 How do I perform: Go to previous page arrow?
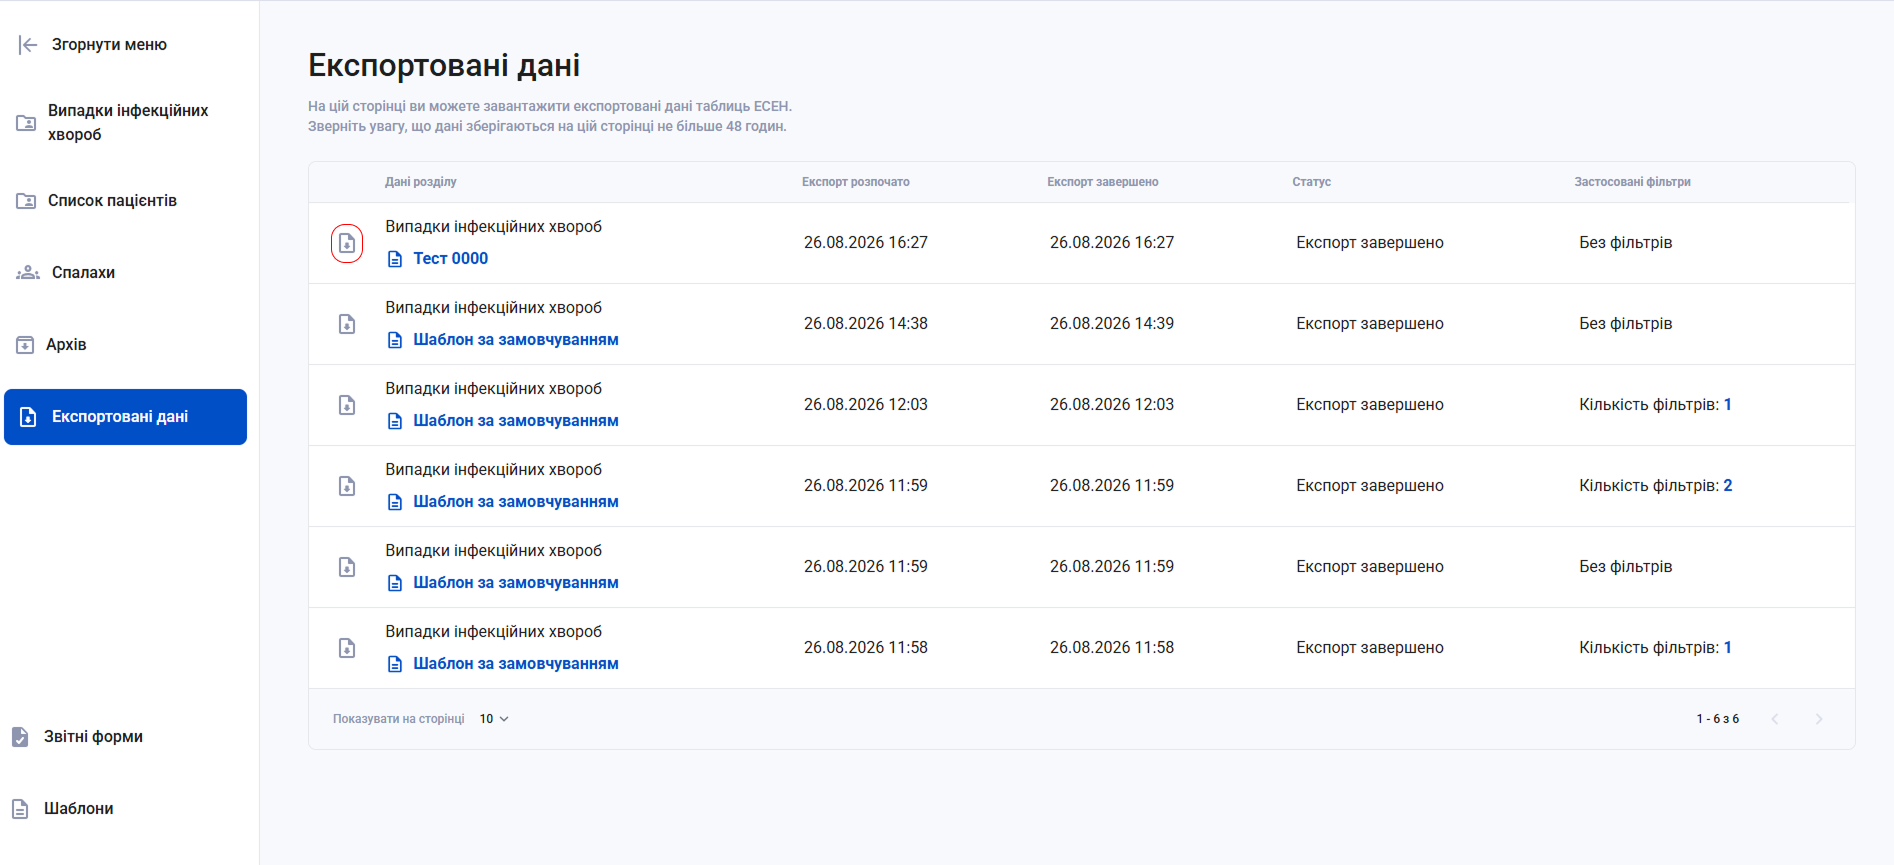[x=1775, y=719]
